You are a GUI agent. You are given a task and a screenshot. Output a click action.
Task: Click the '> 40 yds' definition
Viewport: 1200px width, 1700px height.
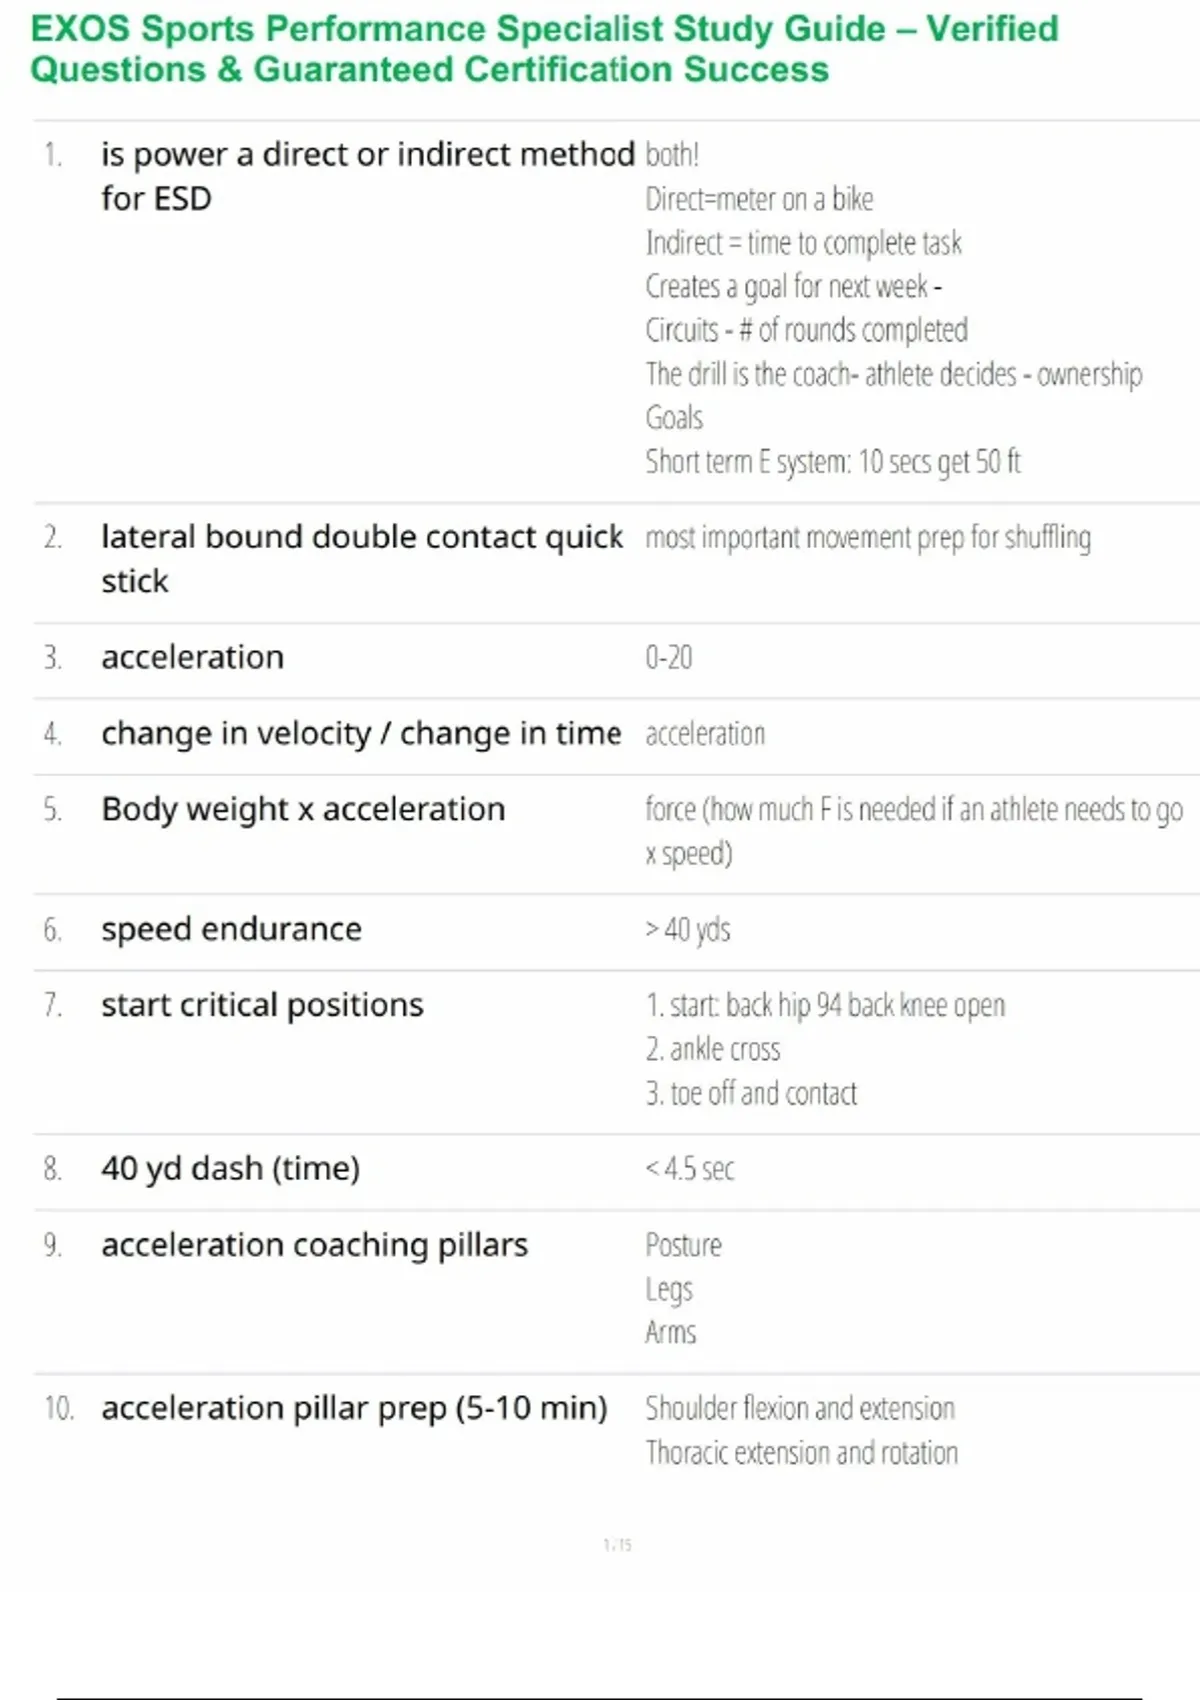click(688, 929)
